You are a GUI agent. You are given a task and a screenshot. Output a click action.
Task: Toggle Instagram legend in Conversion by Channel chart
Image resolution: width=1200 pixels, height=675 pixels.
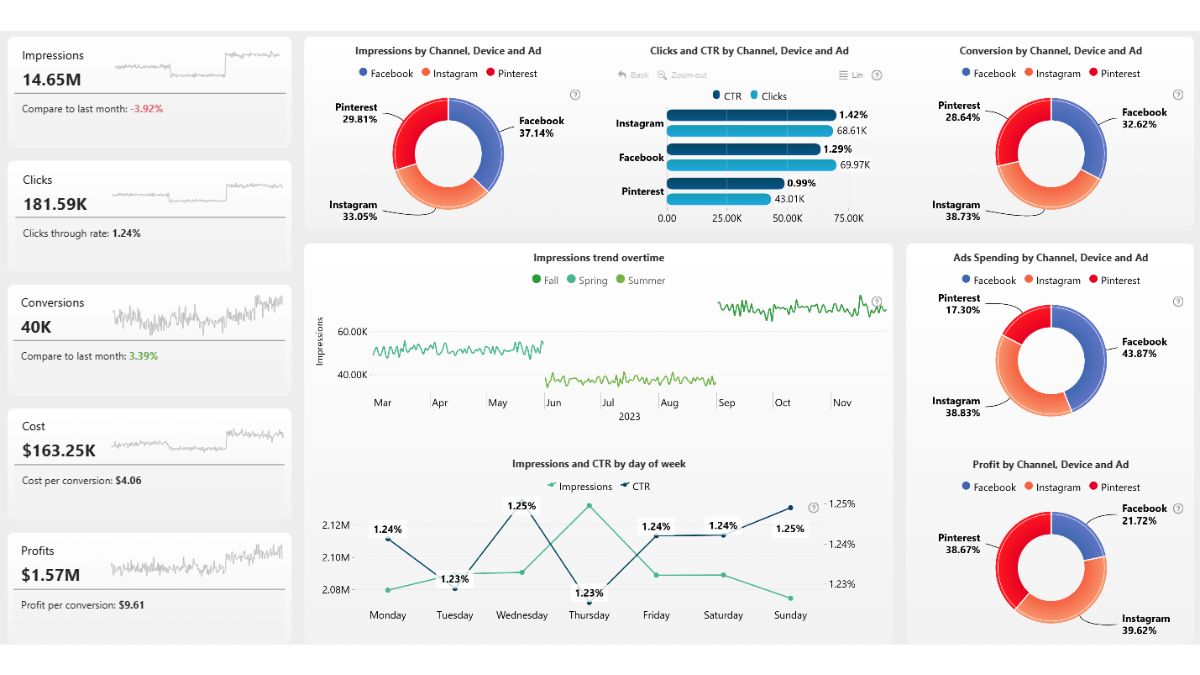pos(1052,73)
